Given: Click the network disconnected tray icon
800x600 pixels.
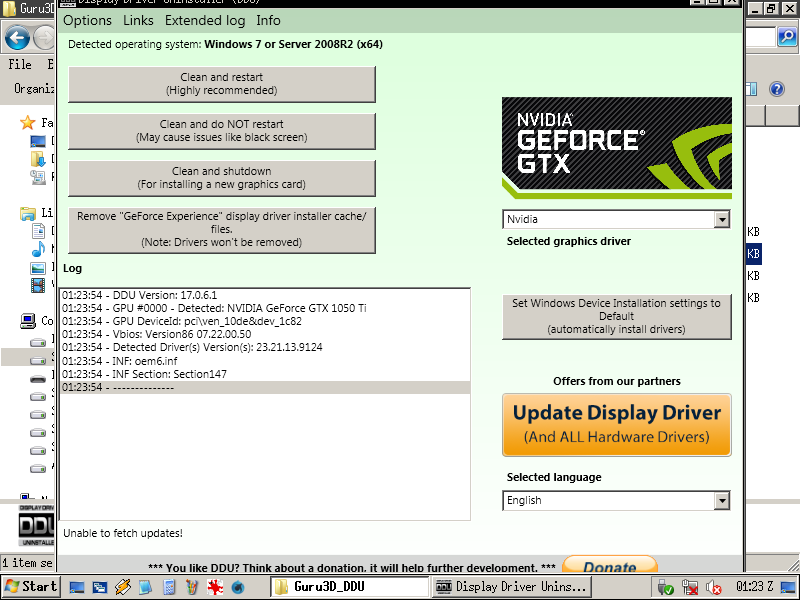Looking at the screenshot, I should tap(690, 587).
